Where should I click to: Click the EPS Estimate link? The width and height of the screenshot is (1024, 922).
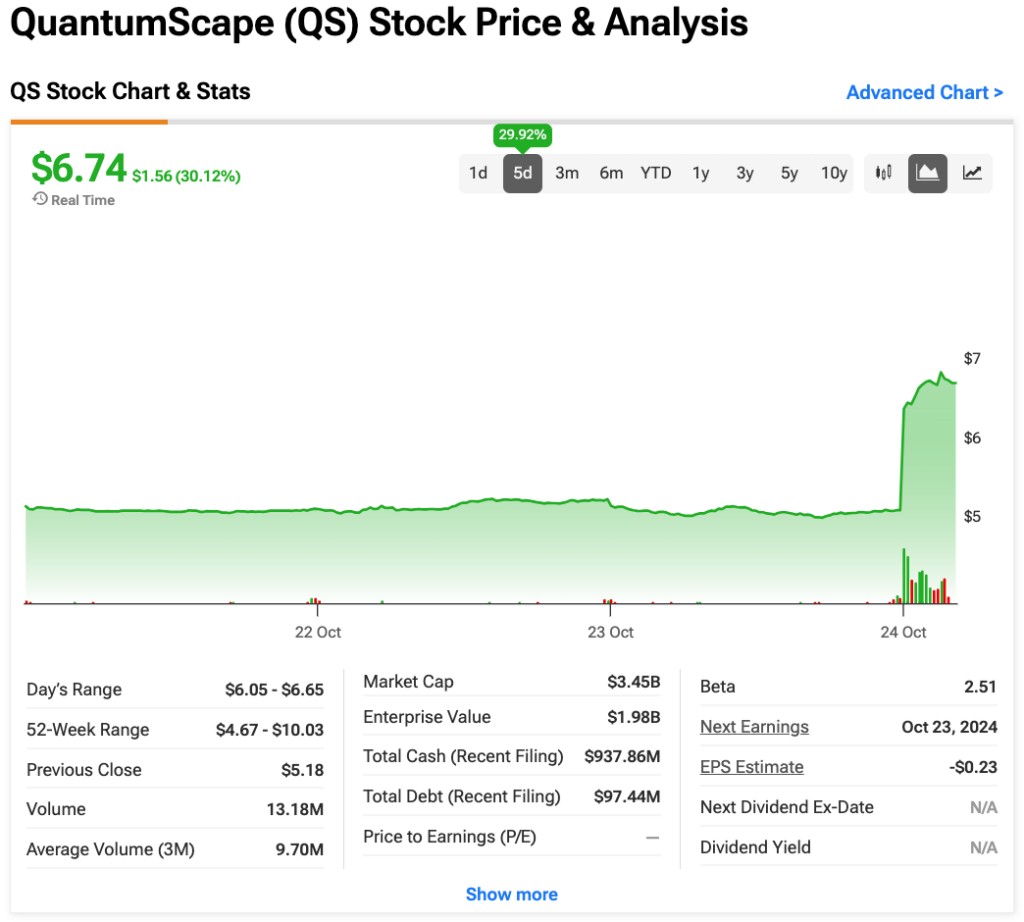coord(751,767)
